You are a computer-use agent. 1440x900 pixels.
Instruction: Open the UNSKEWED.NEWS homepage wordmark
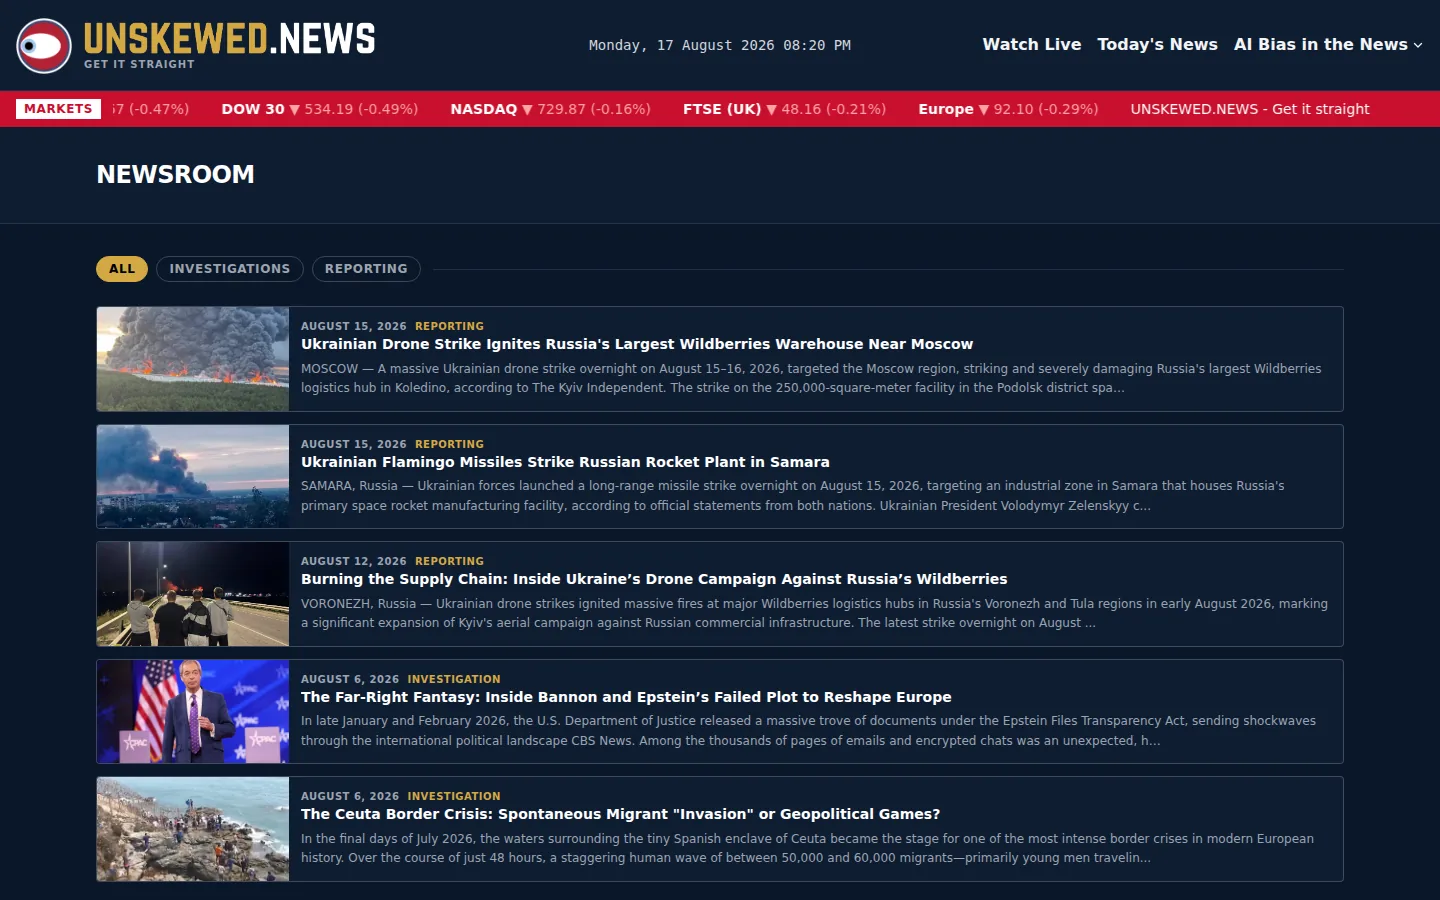(230, 39)
